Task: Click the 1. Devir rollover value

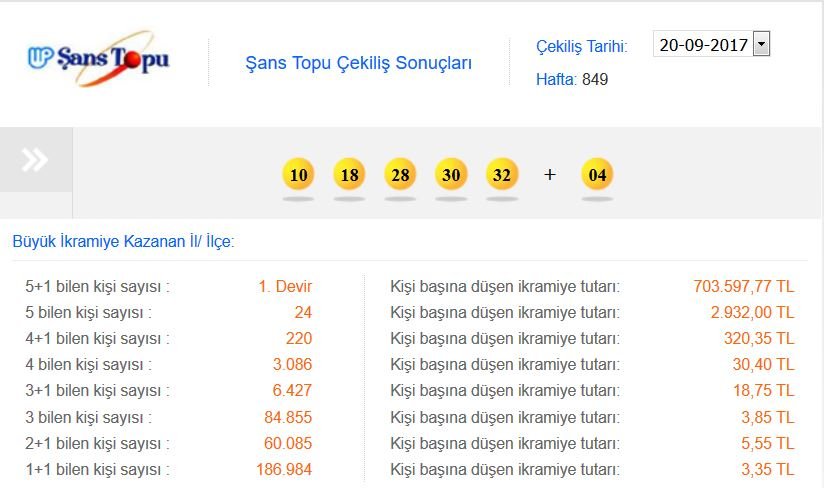Action: point(285,287)
